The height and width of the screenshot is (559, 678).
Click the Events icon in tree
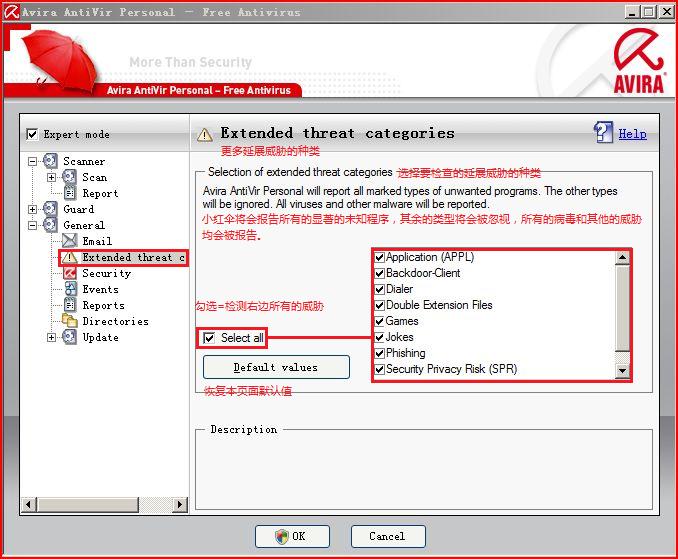(70, 289)
